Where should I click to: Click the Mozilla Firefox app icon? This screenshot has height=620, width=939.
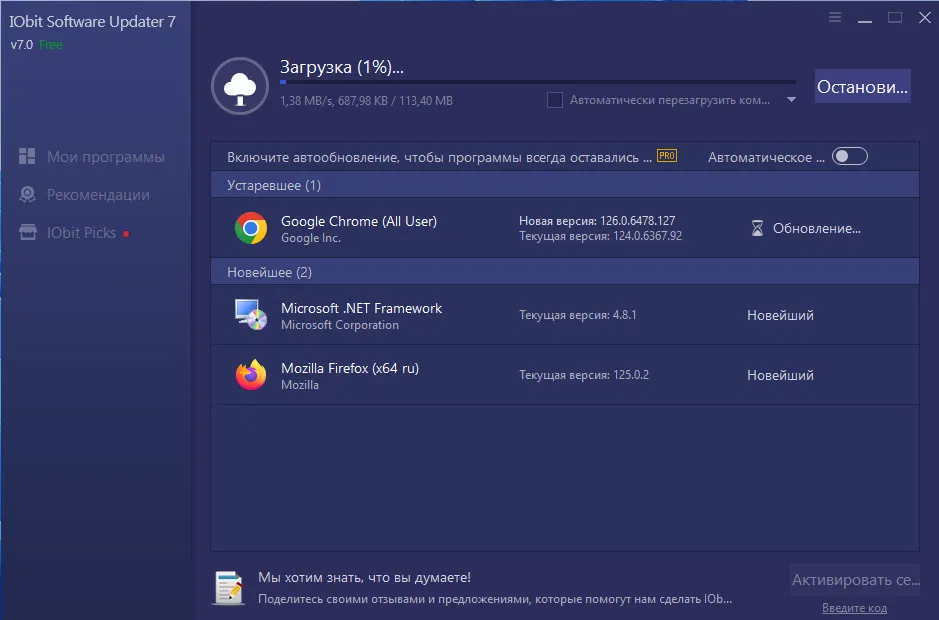(x=251, y=375)
